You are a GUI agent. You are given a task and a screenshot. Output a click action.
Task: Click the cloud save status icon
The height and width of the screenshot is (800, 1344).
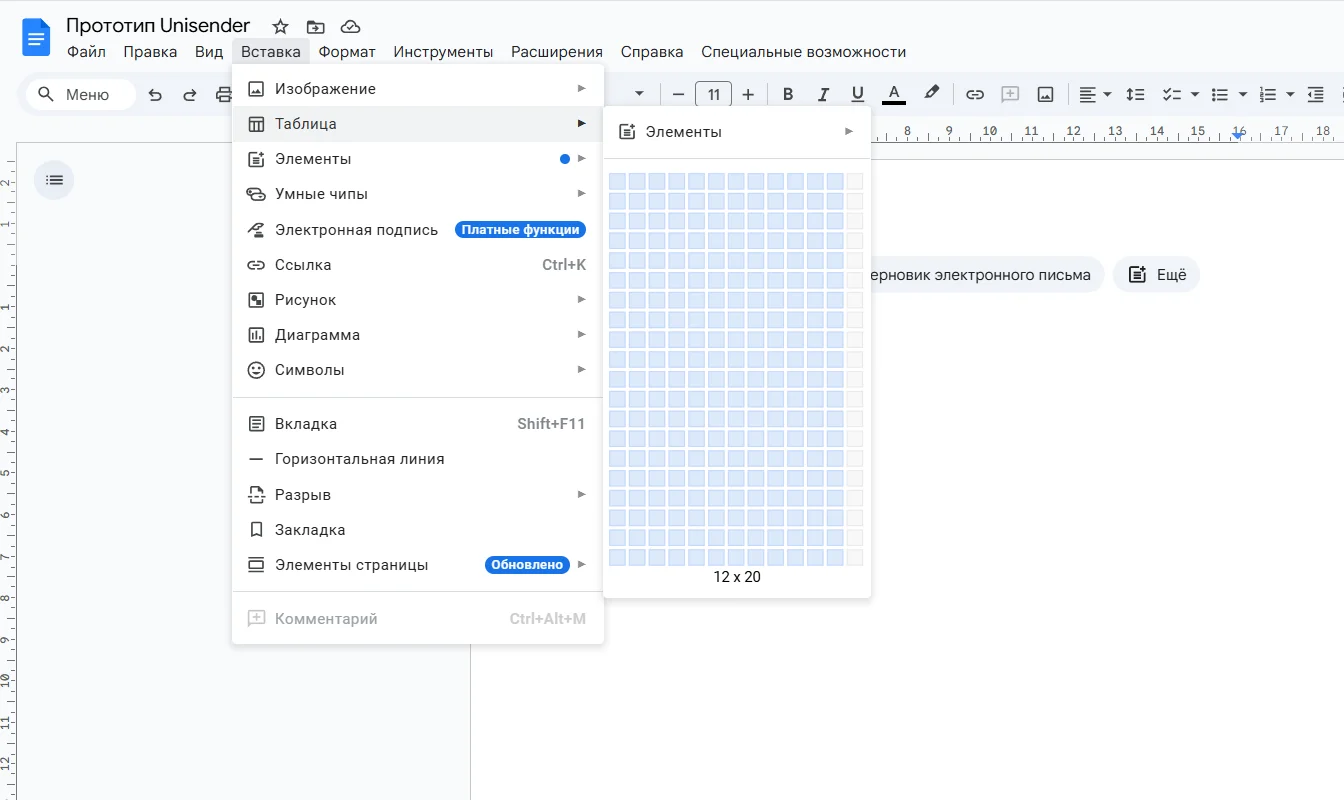click(350, 27)
